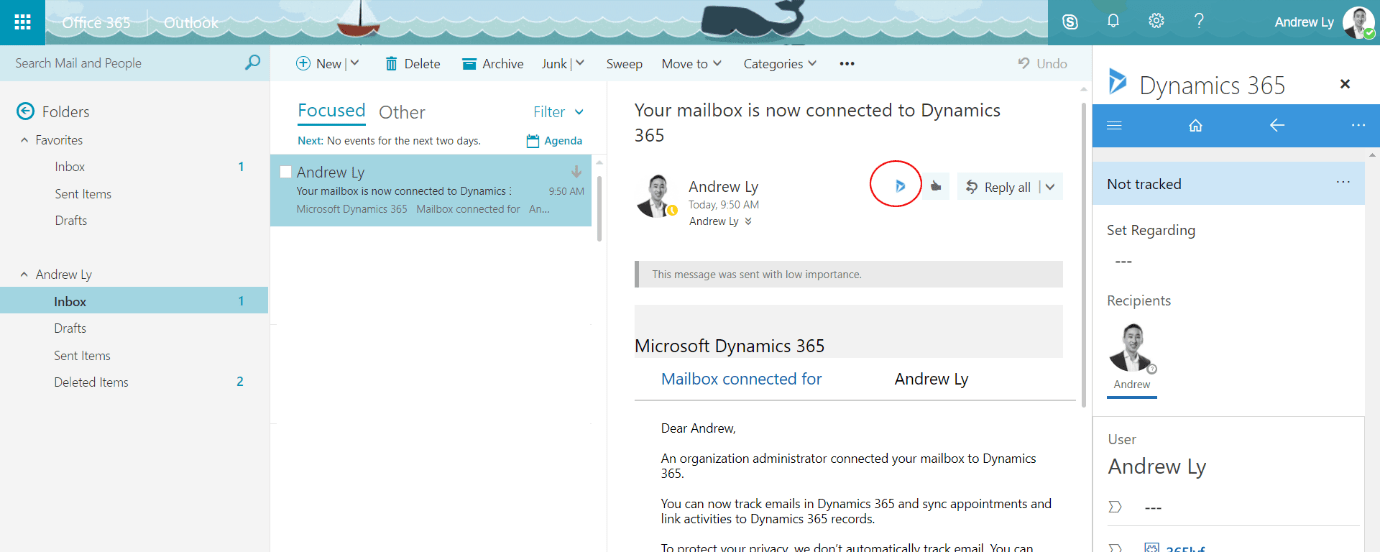Click the message list scrollbar
This screenshot has height=552, width=1380.
click(599, 208)
